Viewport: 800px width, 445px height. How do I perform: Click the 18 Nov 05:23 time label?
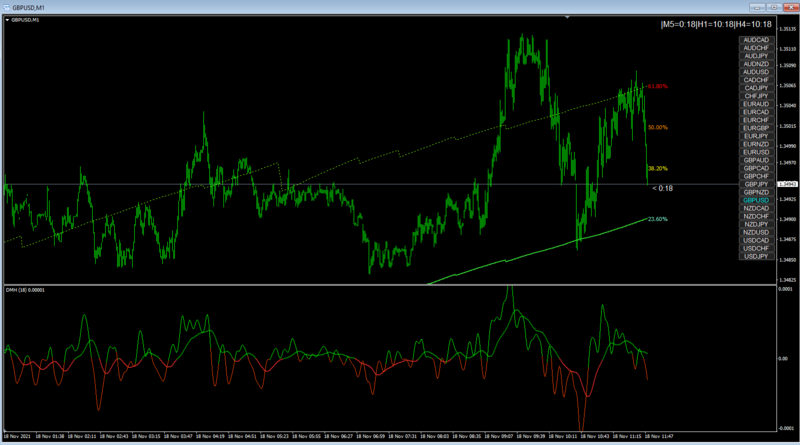point(274,436)
